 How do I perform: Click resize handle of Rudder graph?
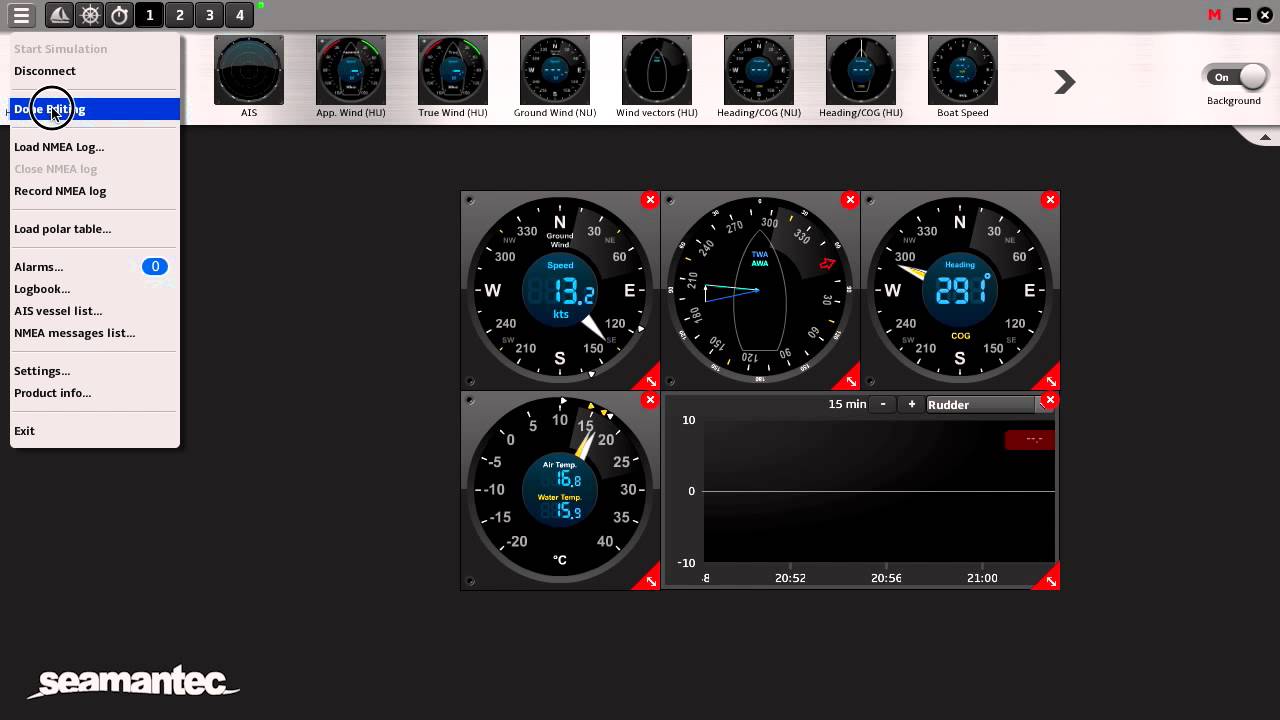click(1050, 580)
